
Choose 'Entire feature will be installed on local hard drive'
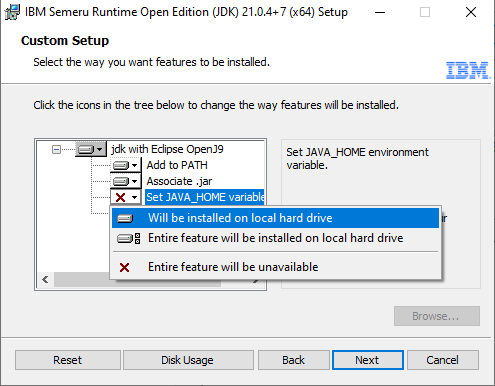(275, 238)
